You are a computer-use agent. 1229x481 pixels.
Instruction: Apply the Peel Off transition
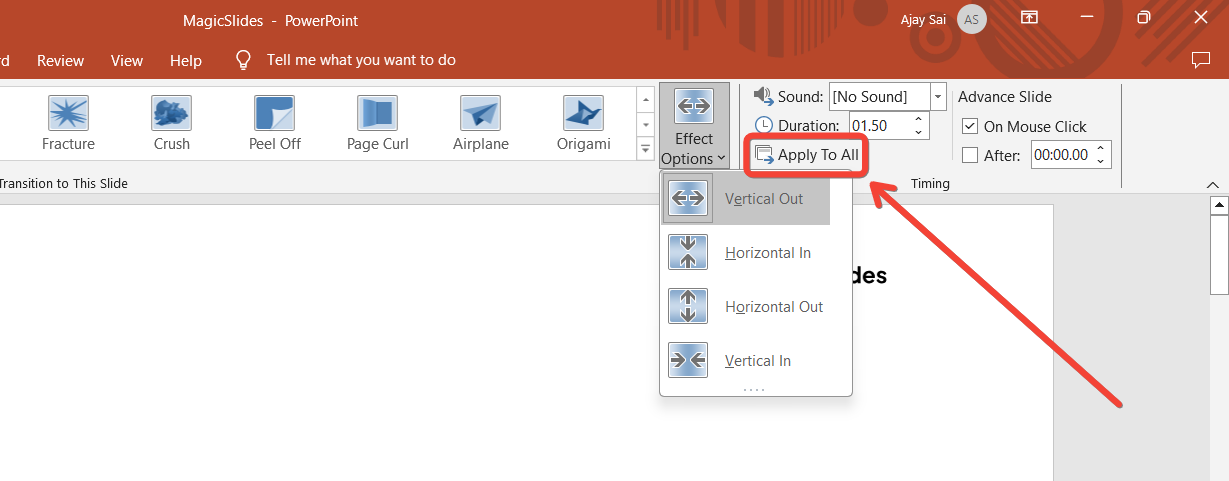pyautogui.click(x=275, y=122)
